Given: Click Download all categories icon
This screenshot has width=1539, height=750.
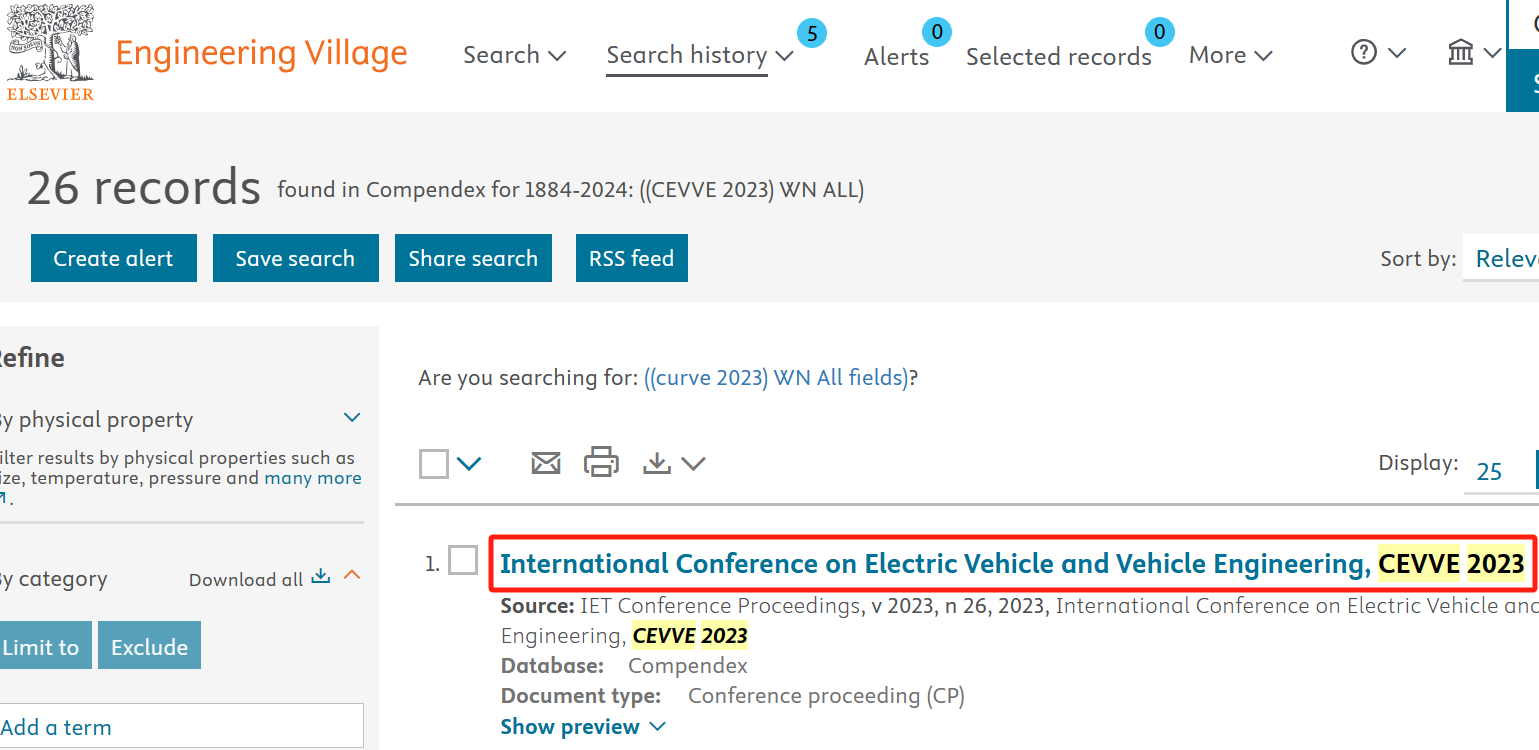Looking at the screenshot, I should point(320,577).
